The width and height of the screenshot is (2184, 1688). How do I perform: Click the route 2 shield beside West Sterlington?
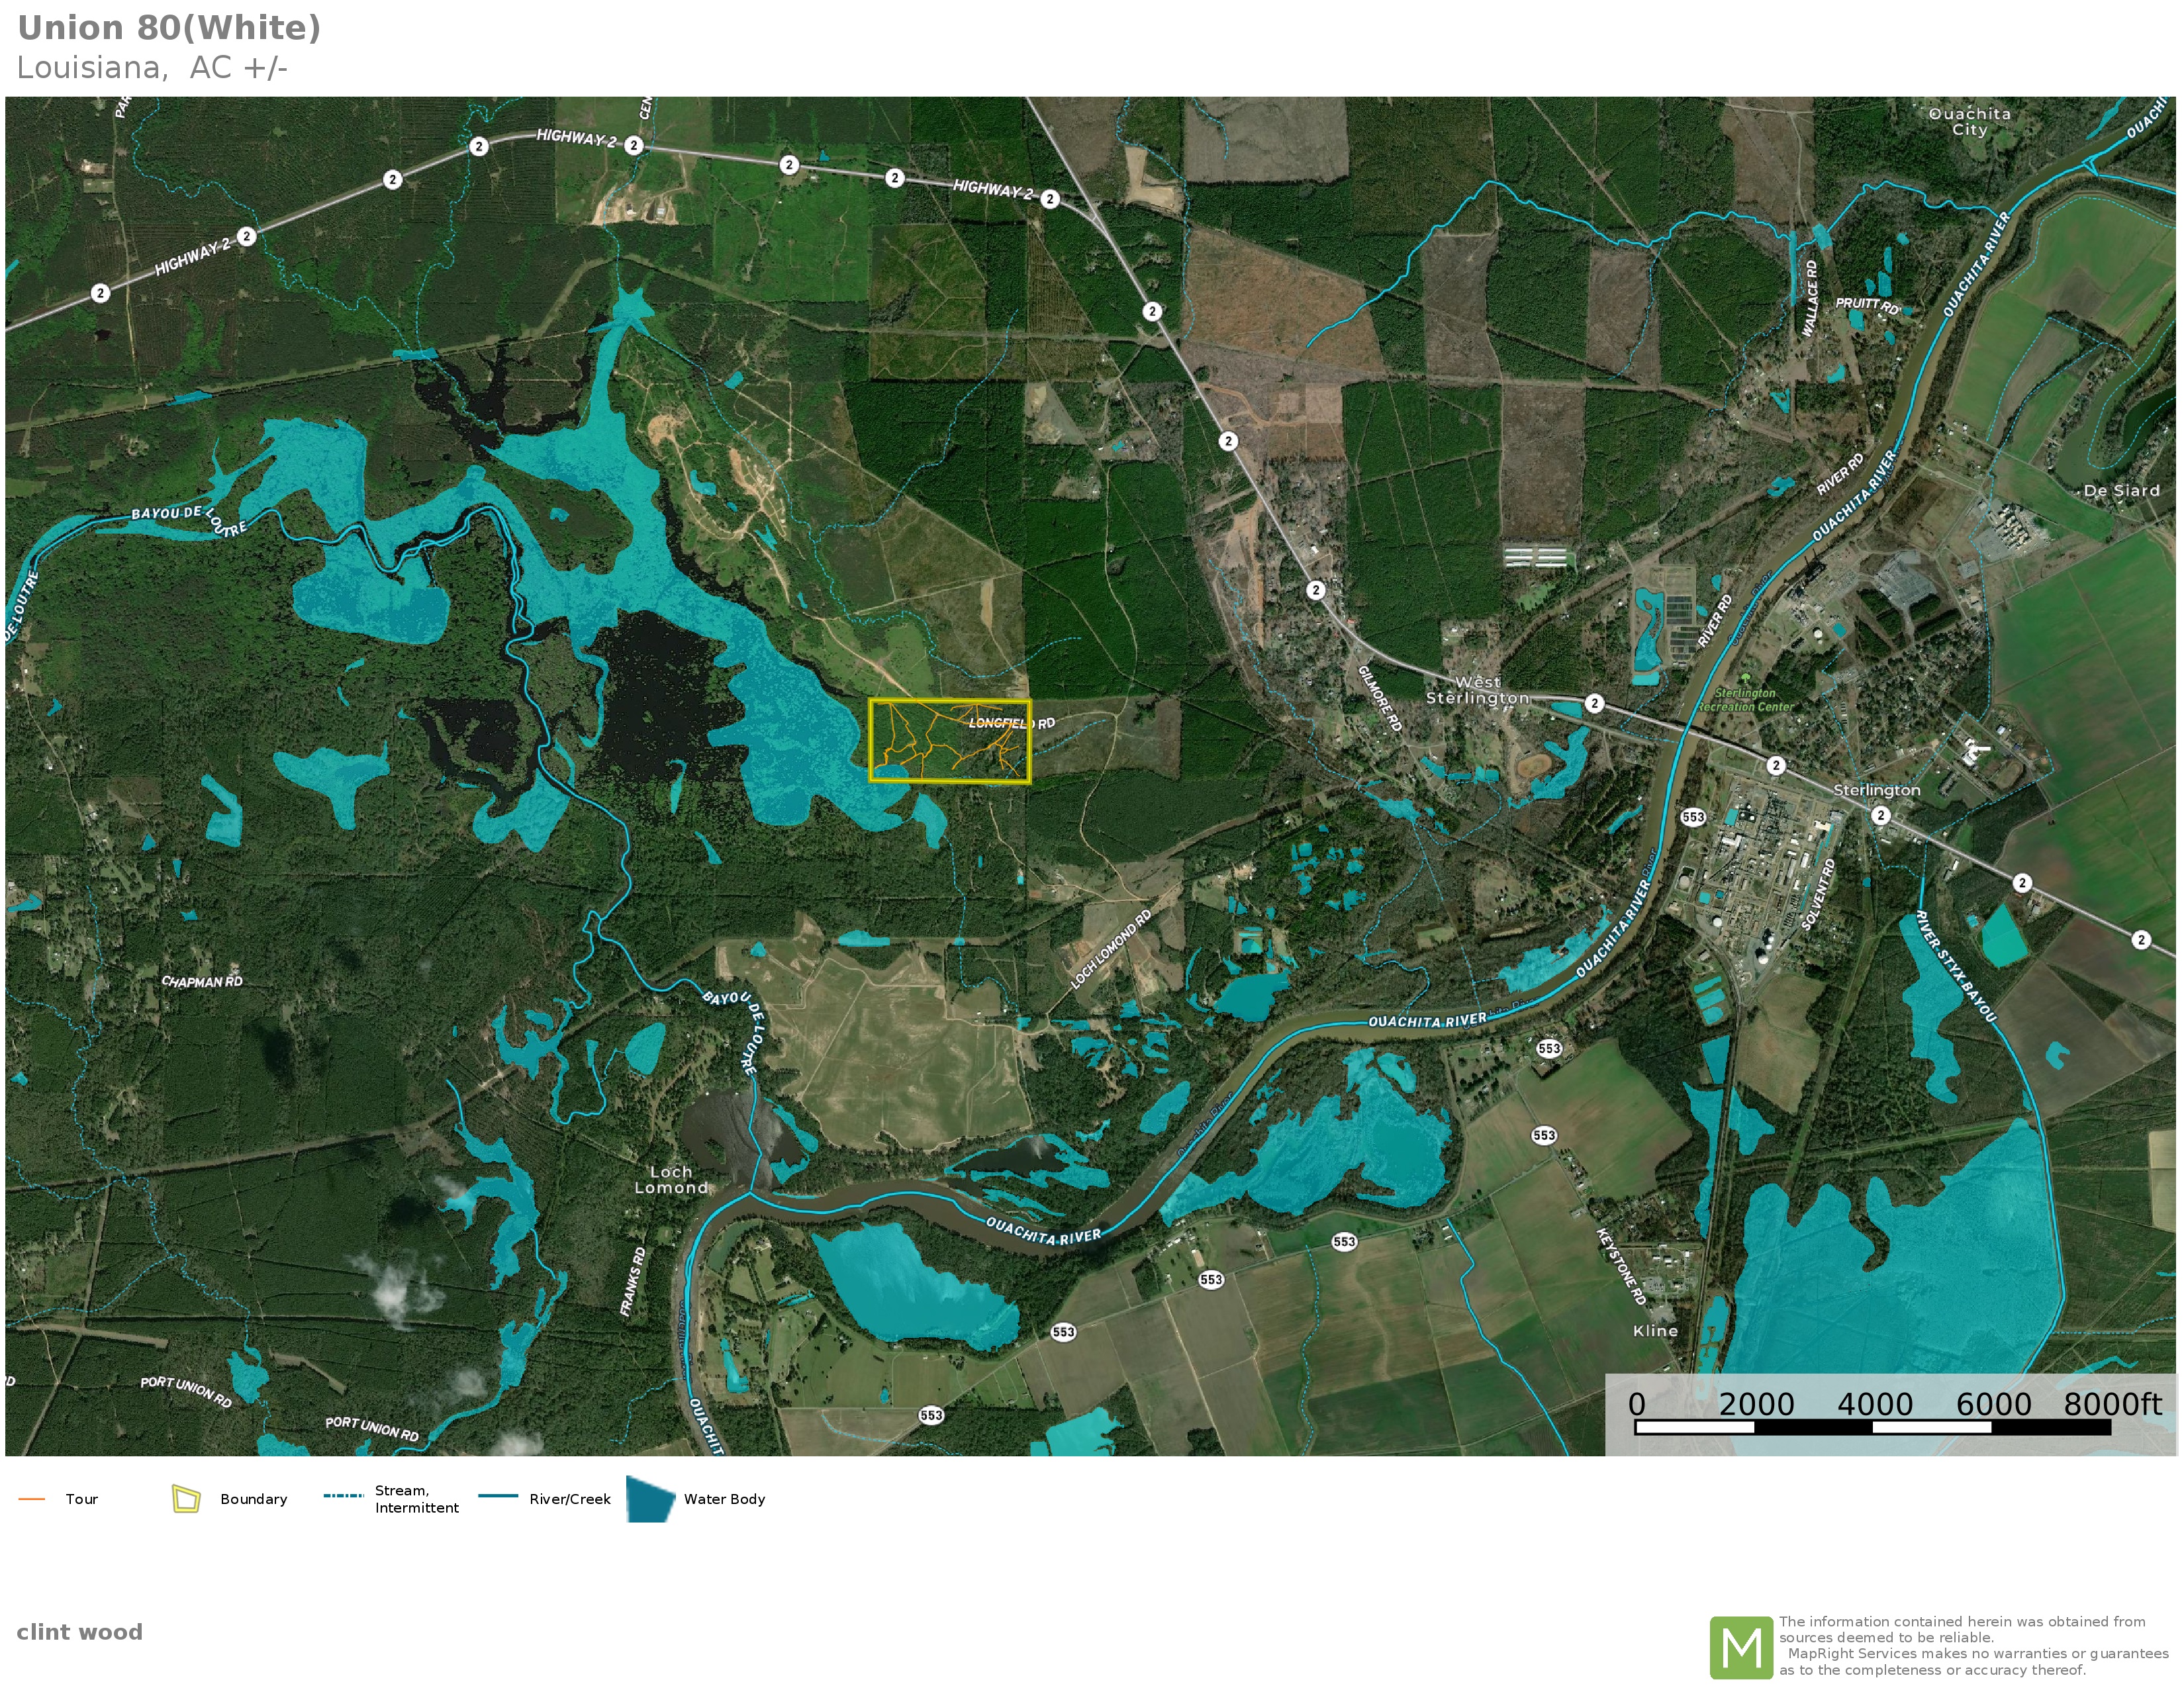tap(1594, 703)
